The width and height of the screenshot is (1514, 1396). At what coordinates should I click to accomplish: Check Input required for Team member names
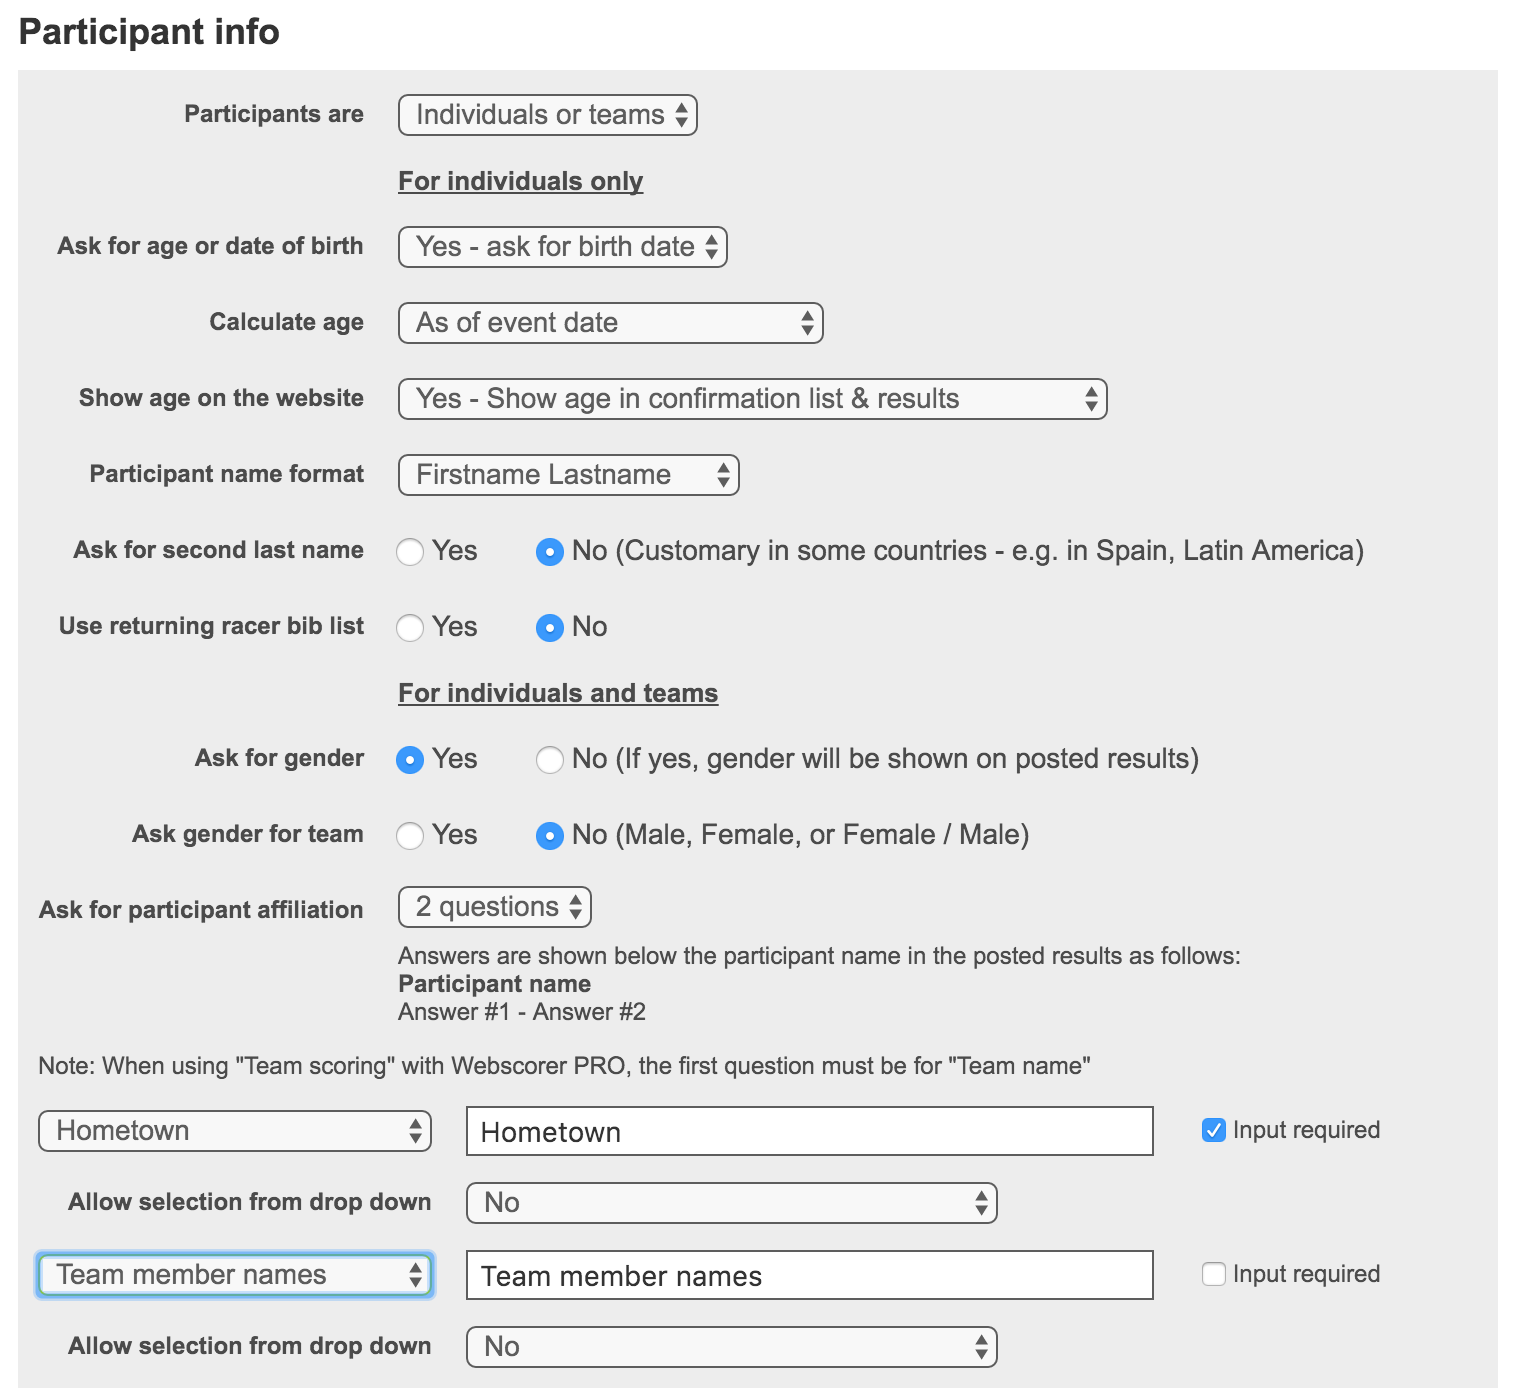[1214, 1275]
